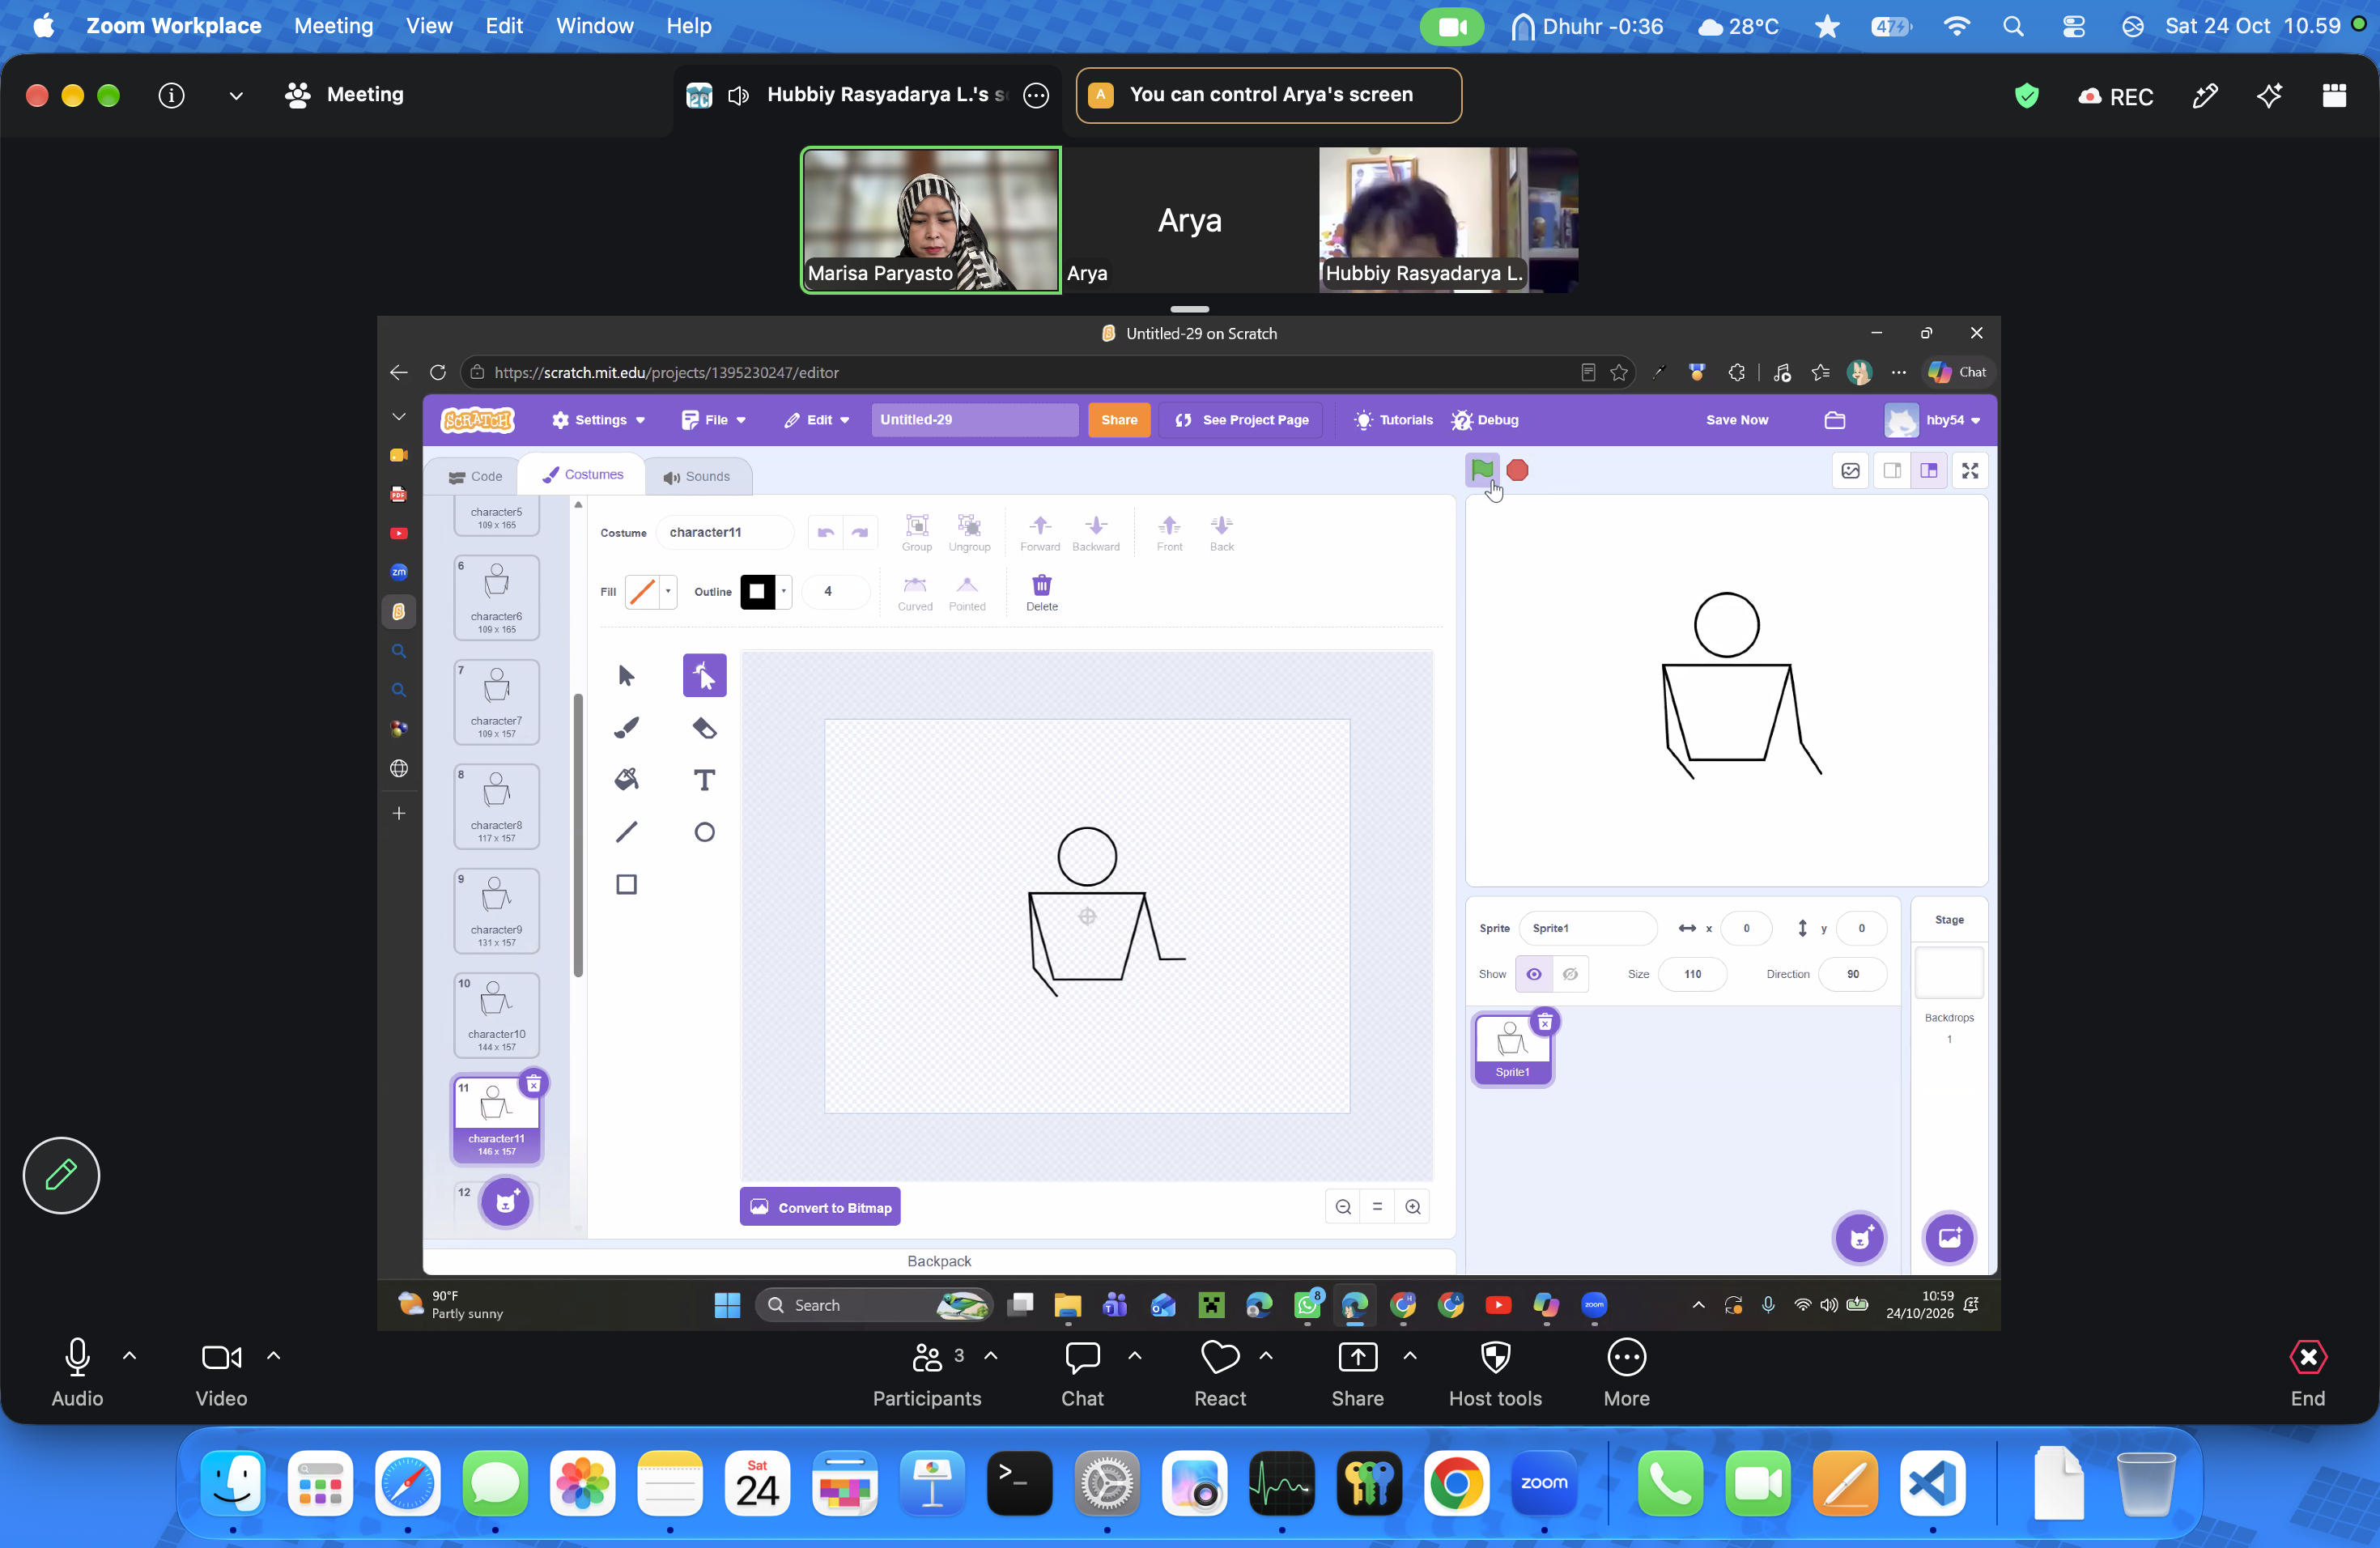Viewport: 2380px width, 1548px height.
Task: Select the Line tool
Action: tap(626, 831)
